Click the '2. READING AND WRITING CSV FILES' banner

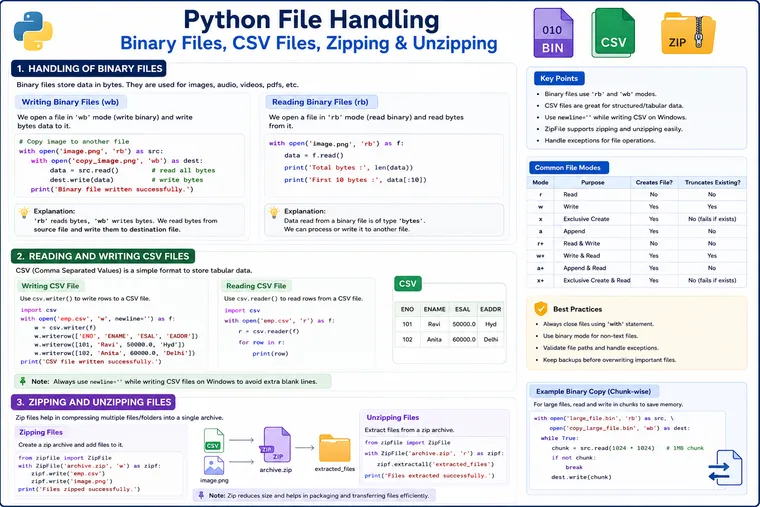[103, 256]
